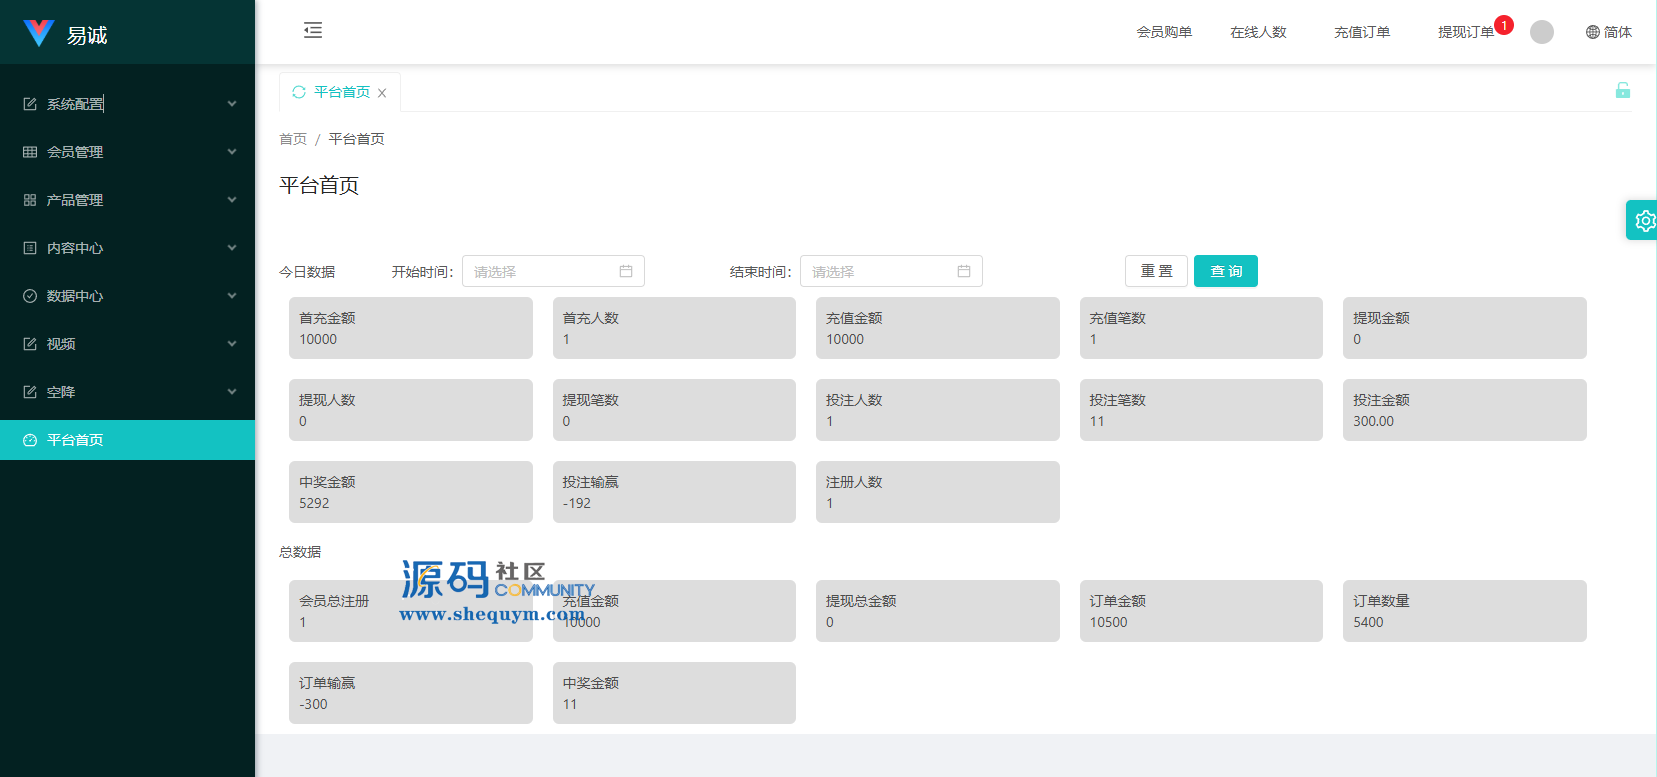Click the 首页 breadcrumb link
Image resolution: width=1657 pixels, height=777 pixels.
(x=293, y=139)
